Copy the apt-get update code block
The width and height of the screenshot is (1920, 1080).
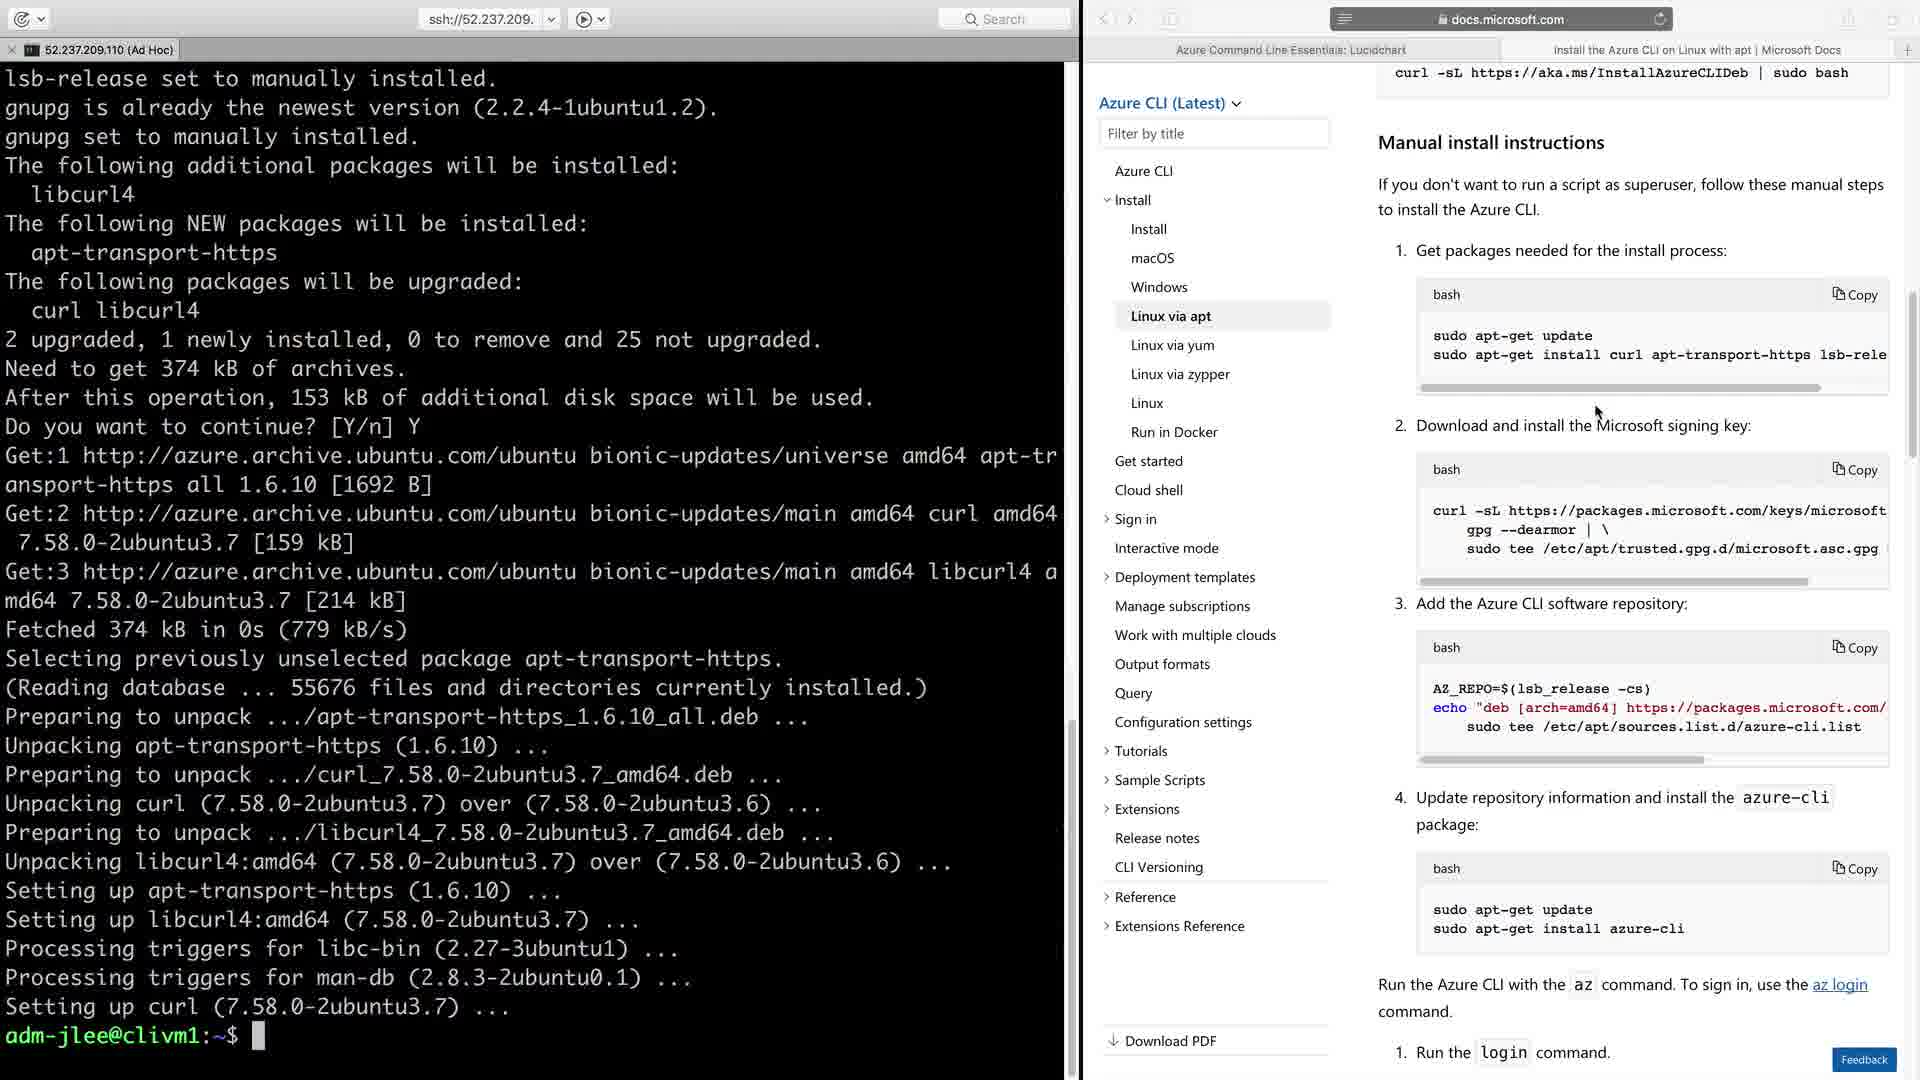pos(1855,295)
